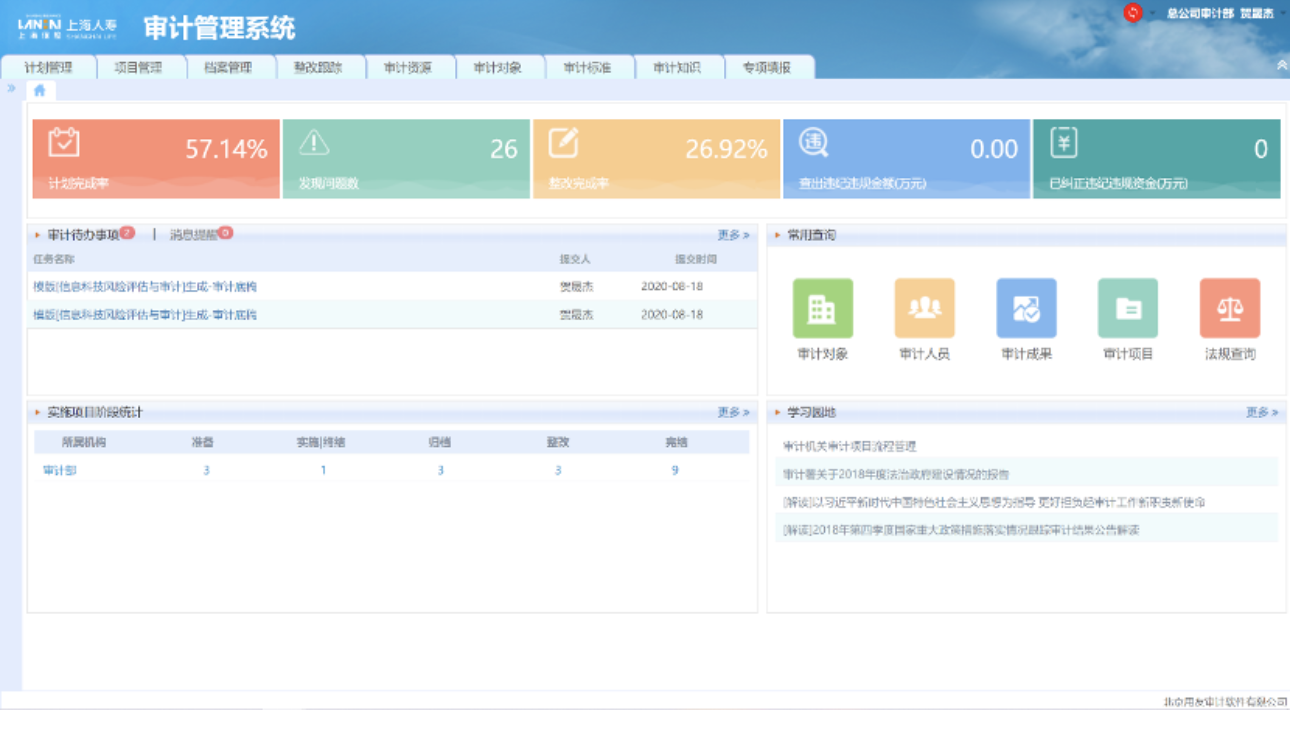Click the home icon tab
Viewport: 1292px width, 730px height.
pyautogui.click(x=40, y=91)
